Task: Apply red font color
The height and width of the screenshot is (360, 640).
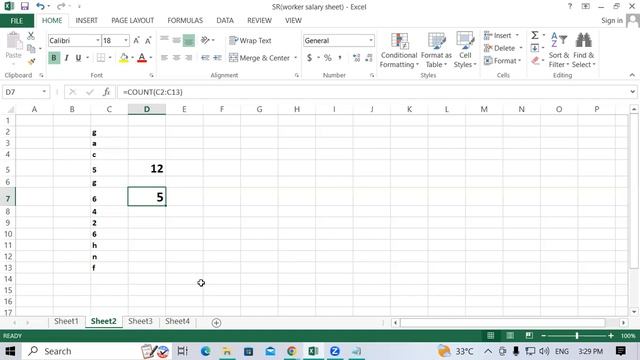Action: 142,58
